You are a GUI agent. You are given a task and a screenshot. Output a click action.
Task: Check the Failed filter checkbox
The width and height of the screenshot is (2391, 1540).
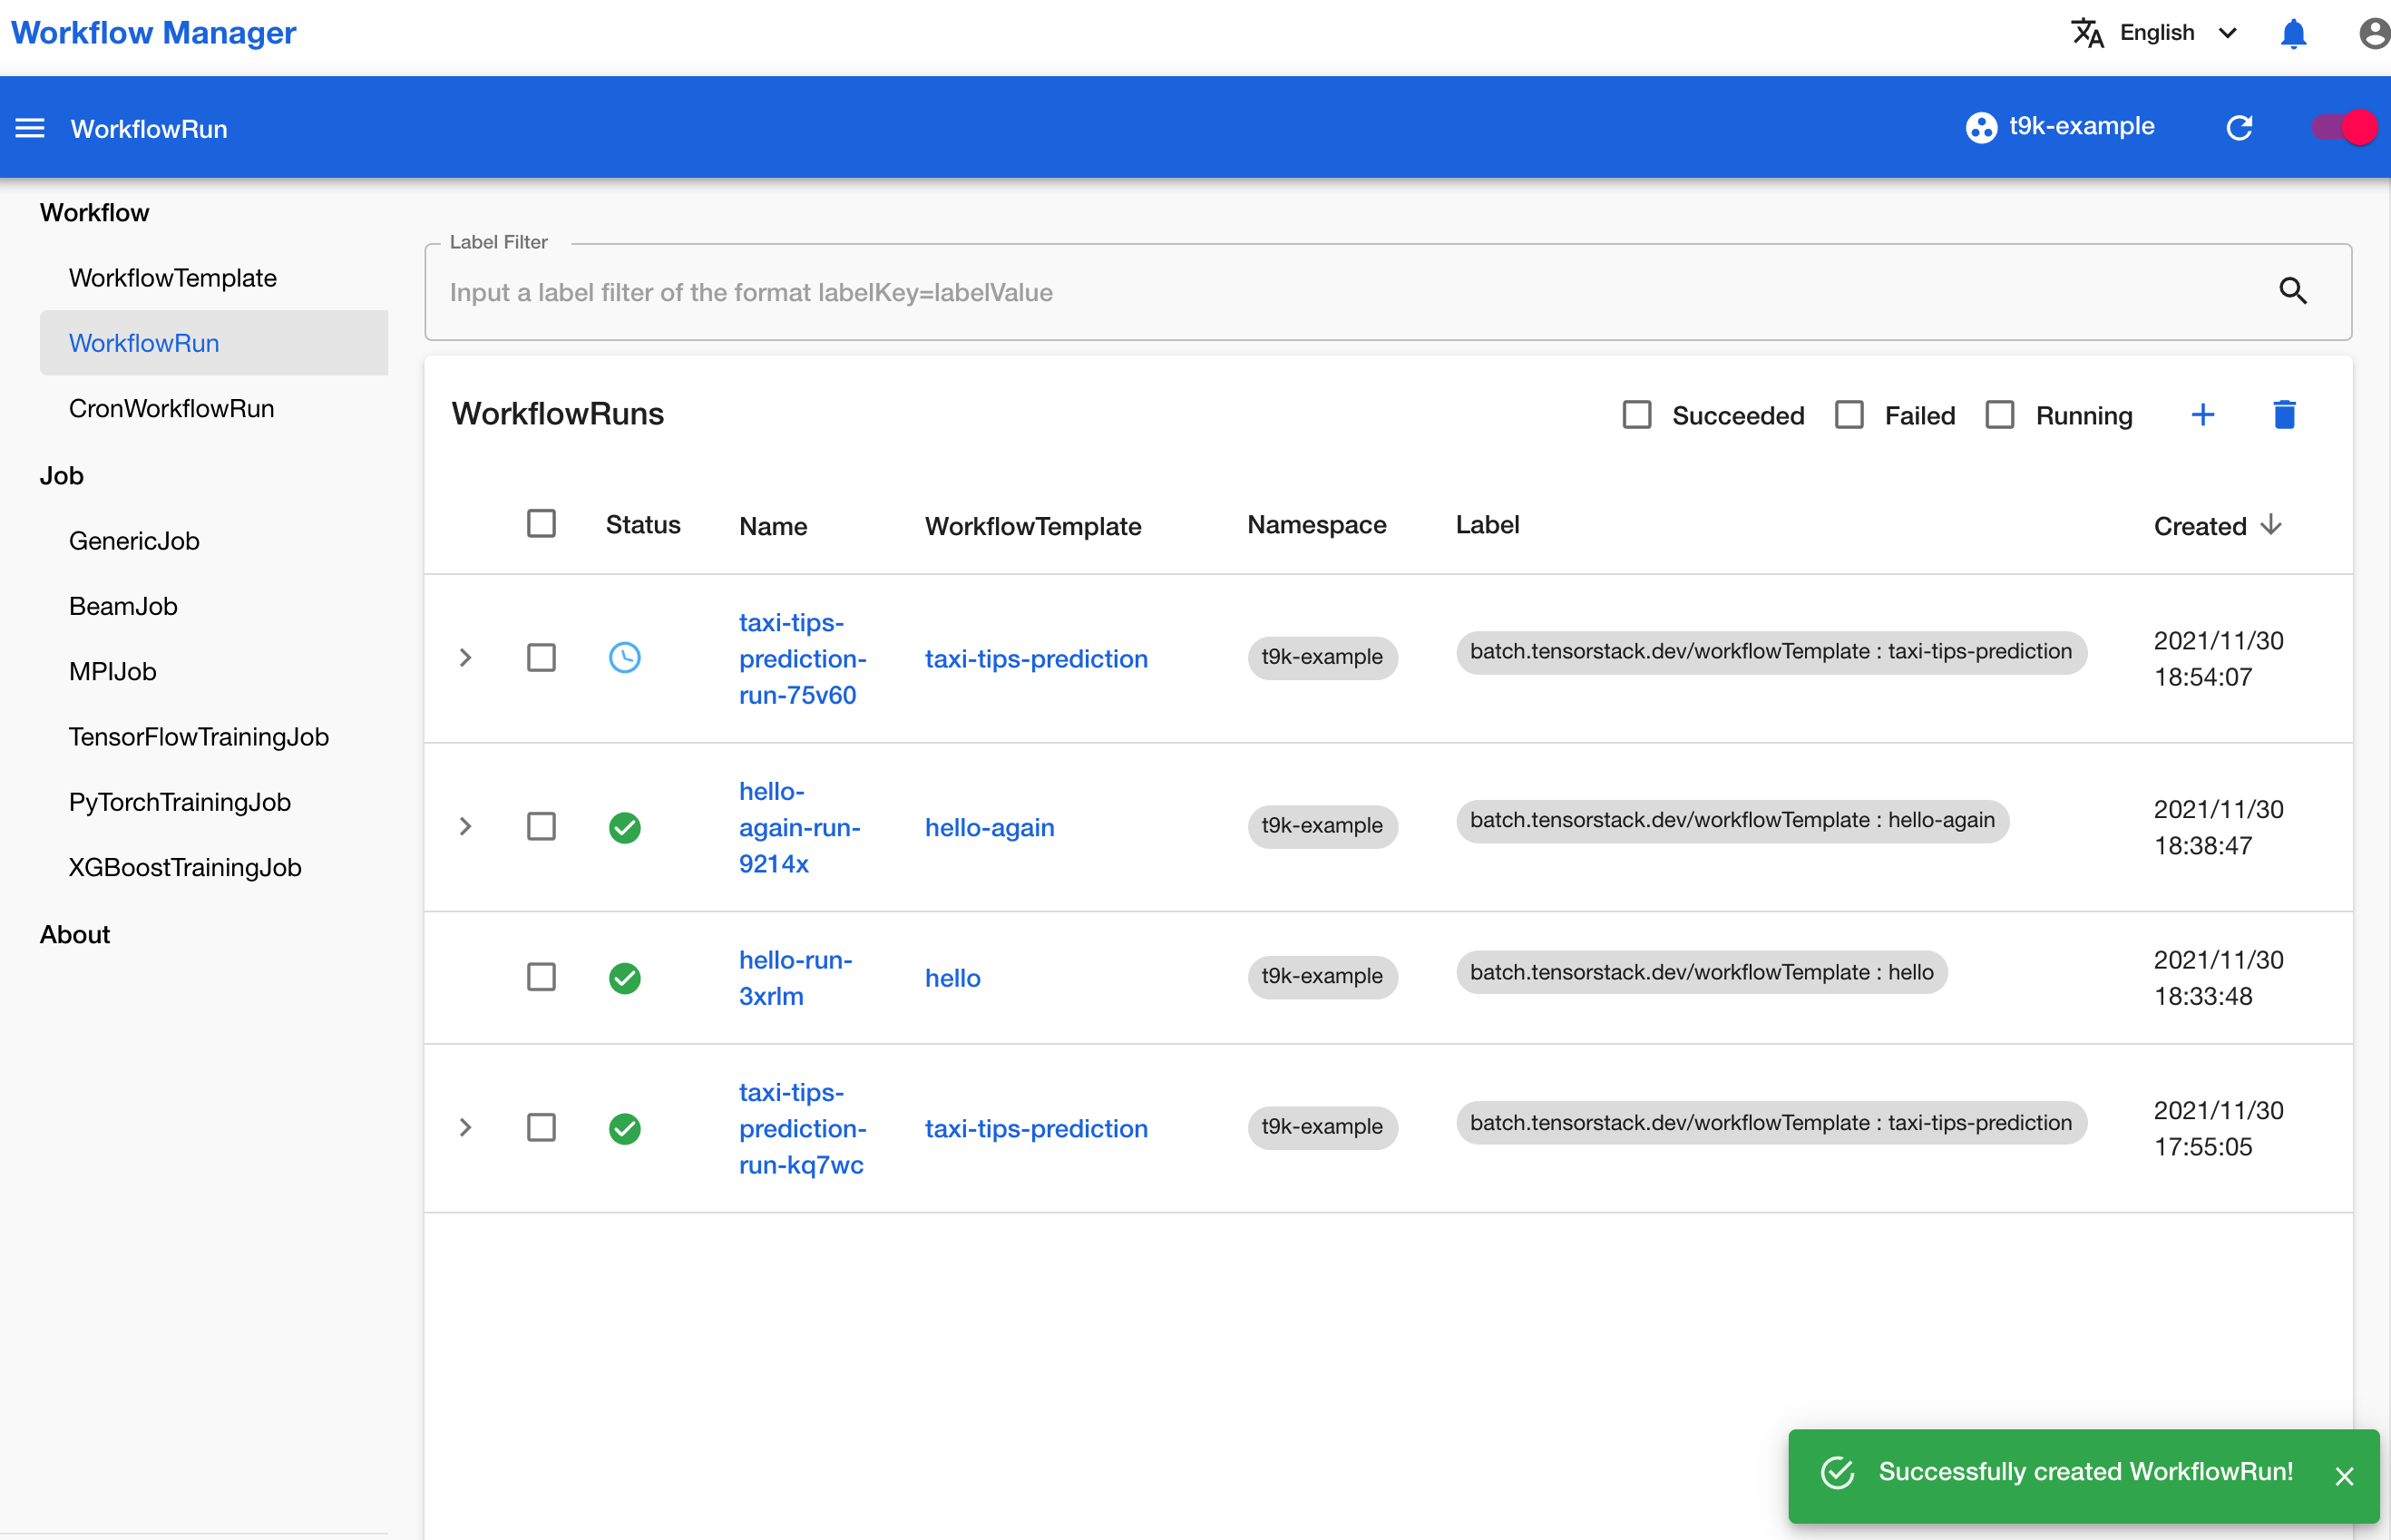(x=1849, y=414)
